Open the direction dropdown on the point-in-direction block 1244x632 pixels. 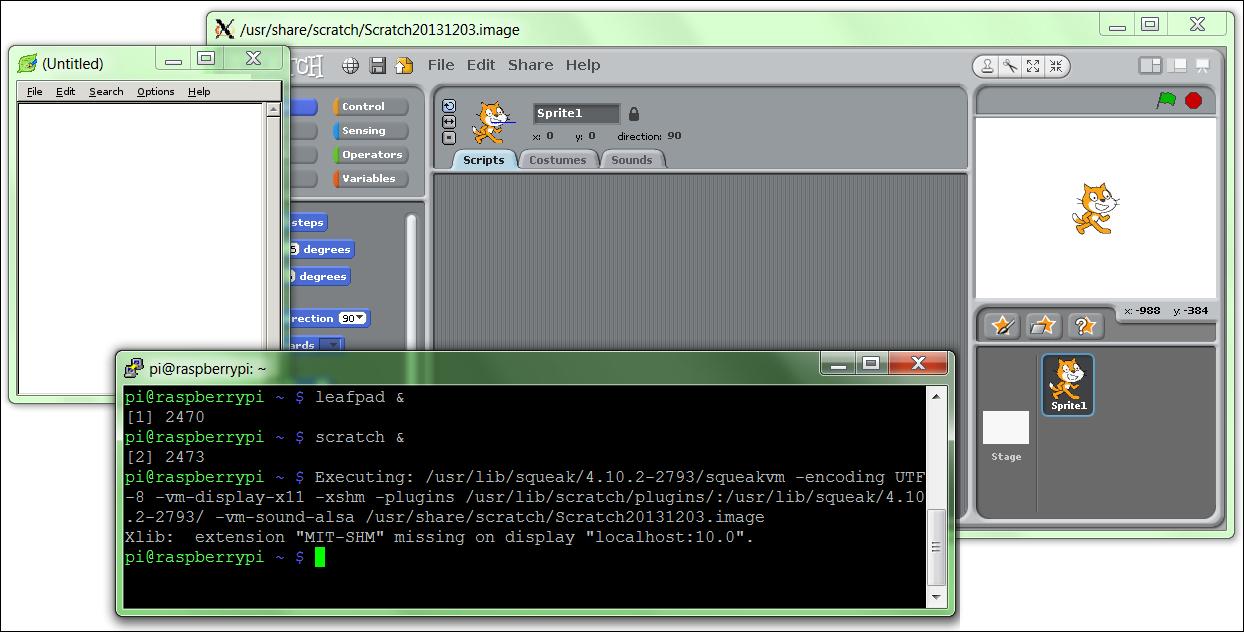360,317
